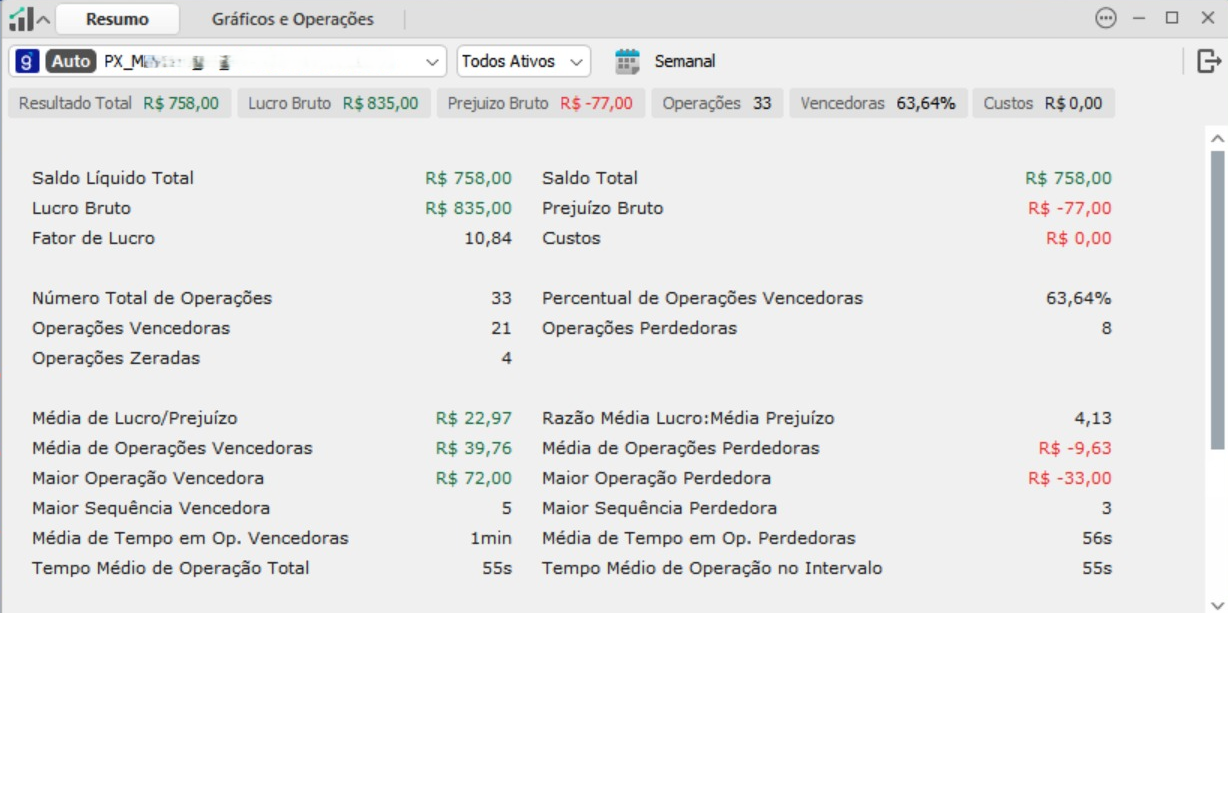Switch to the Resumo tab
The image size is (1228, 797).
coord(117,19)
